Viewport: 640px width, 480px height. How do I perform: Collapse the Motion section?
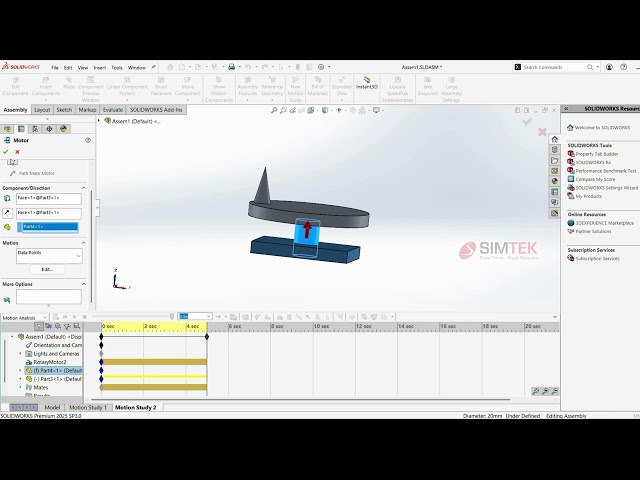[84, 243]
